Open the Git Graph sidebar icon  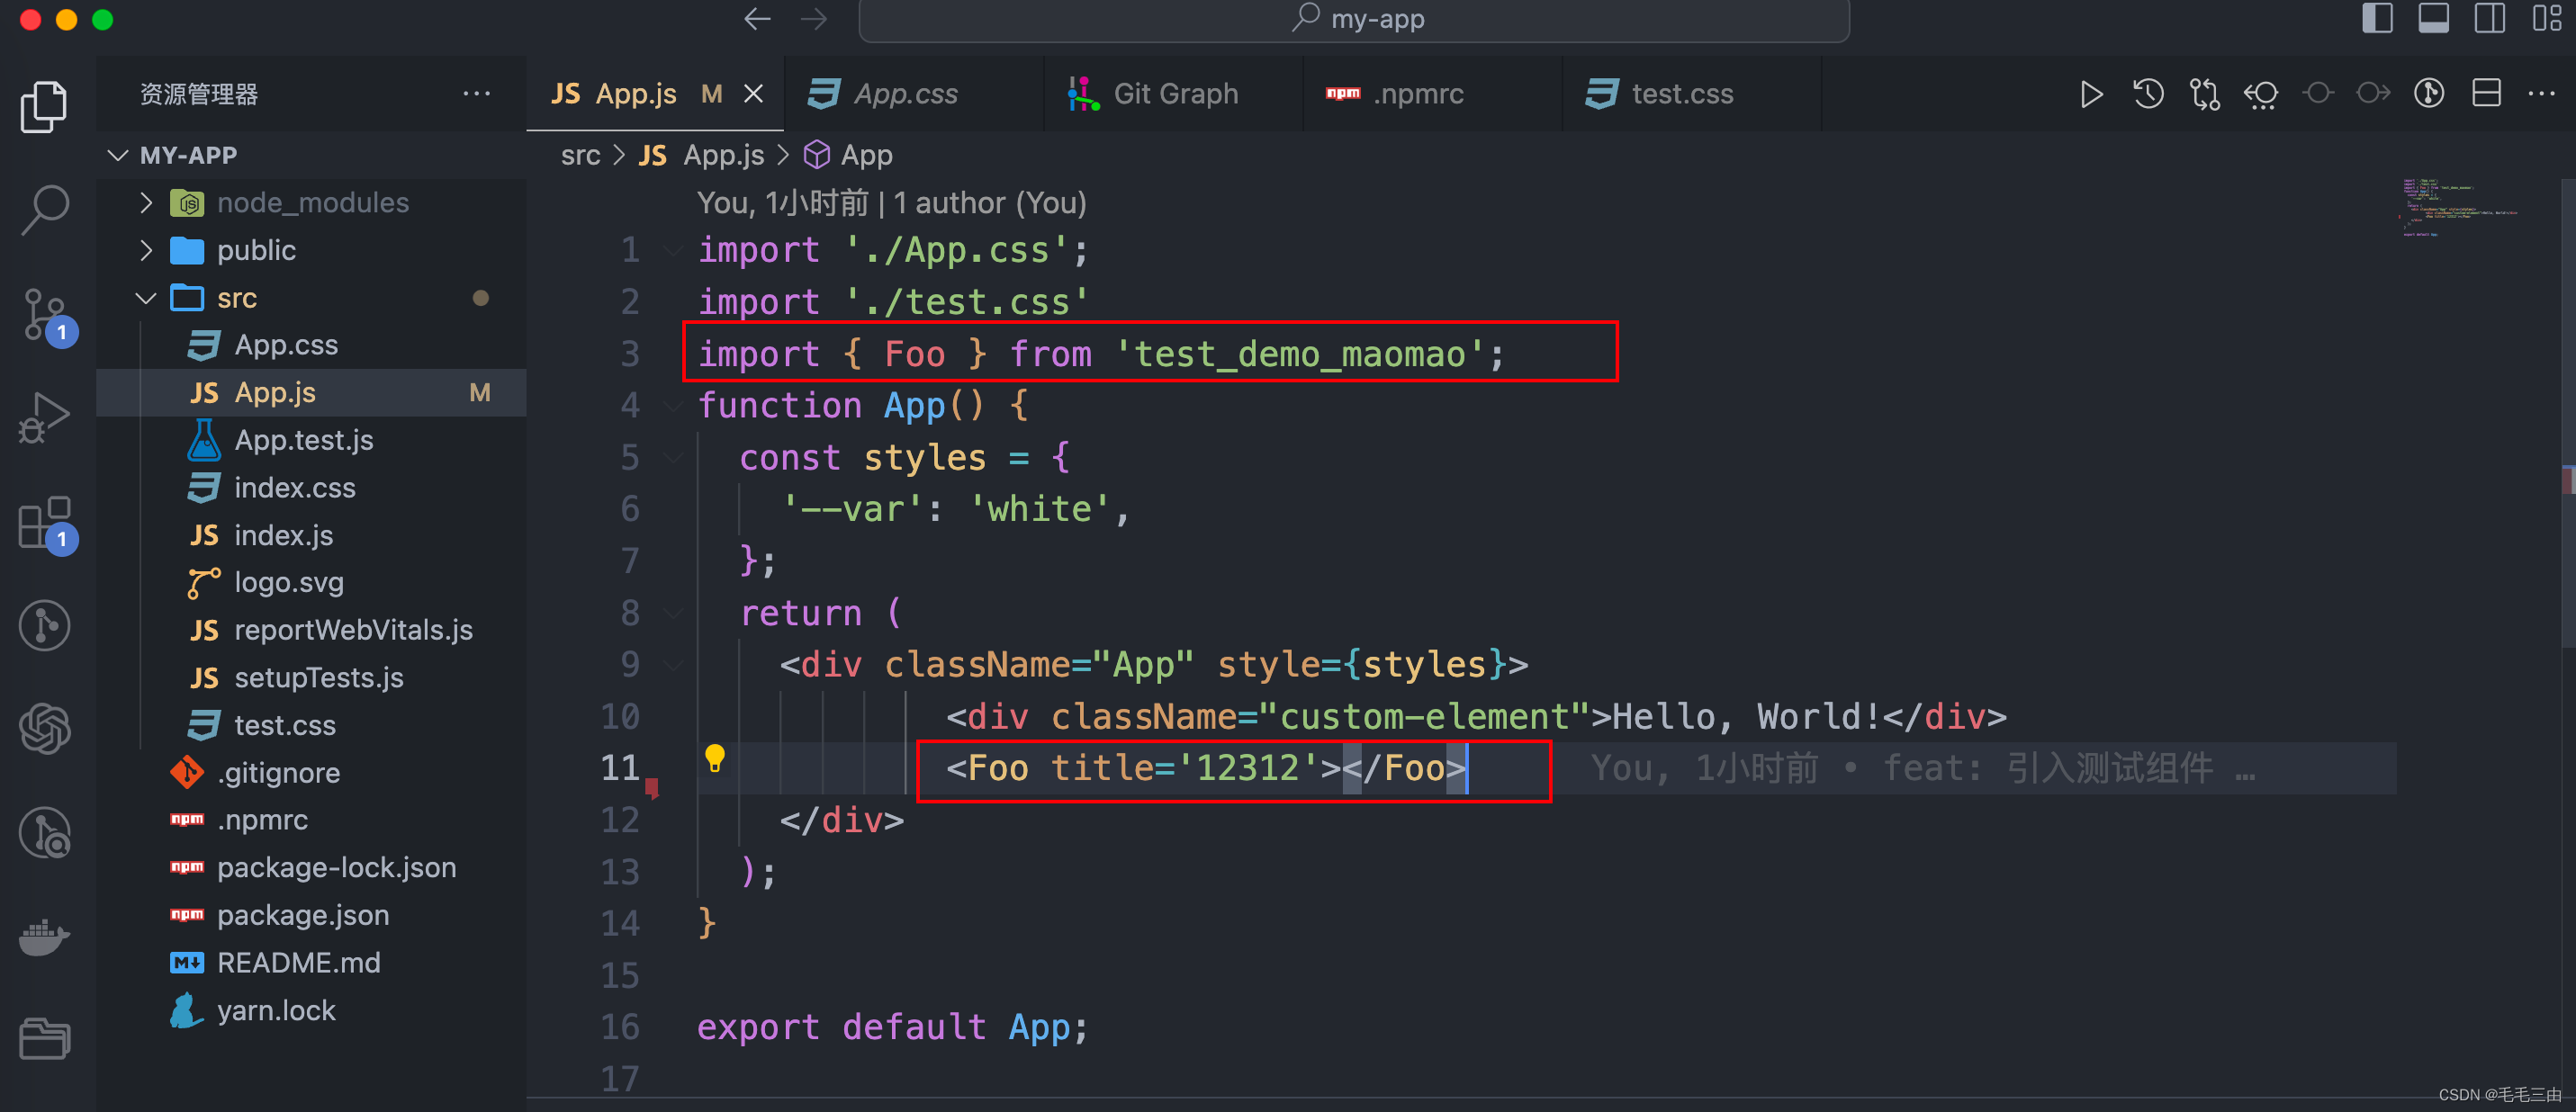(x=44, y=626)
